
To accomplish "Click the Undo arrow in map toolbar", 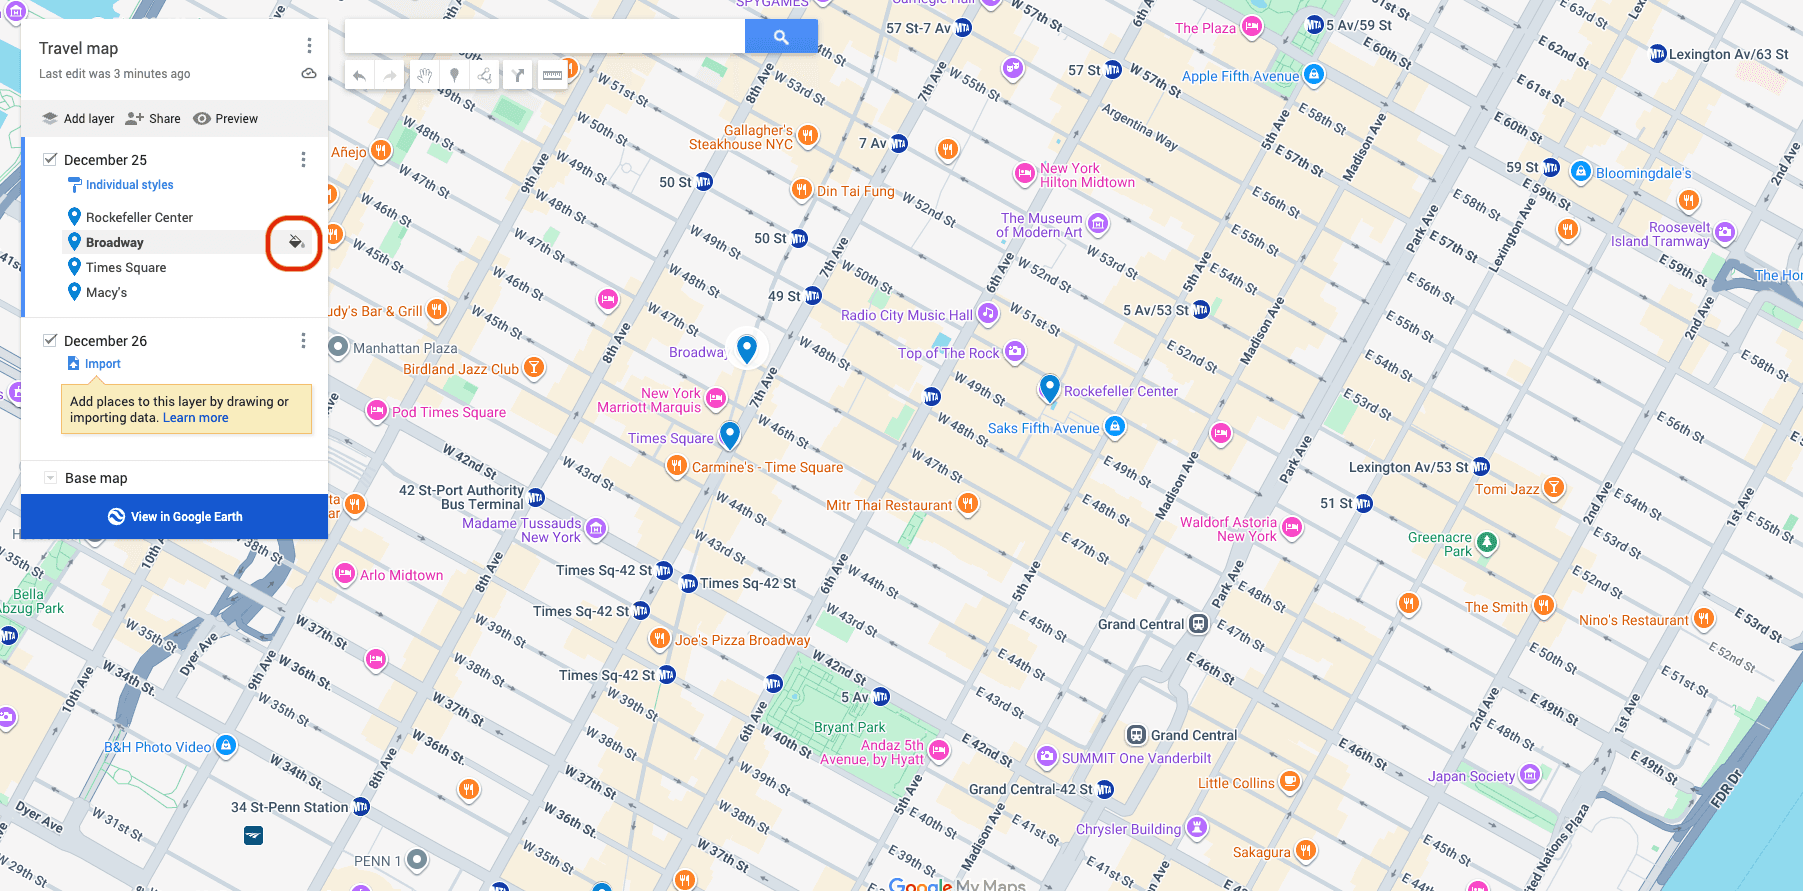I will [x=359, y=75].
